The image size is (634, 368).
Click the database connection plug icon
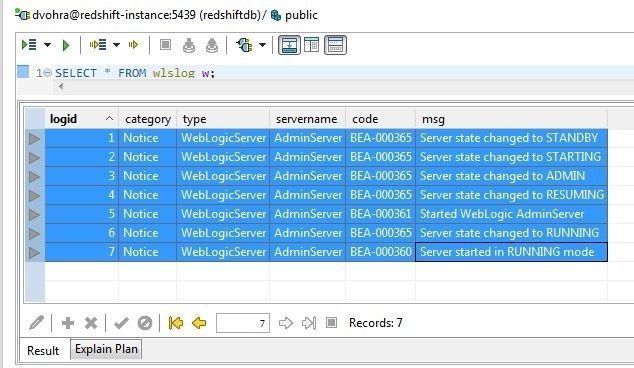(x=245, y=44)
